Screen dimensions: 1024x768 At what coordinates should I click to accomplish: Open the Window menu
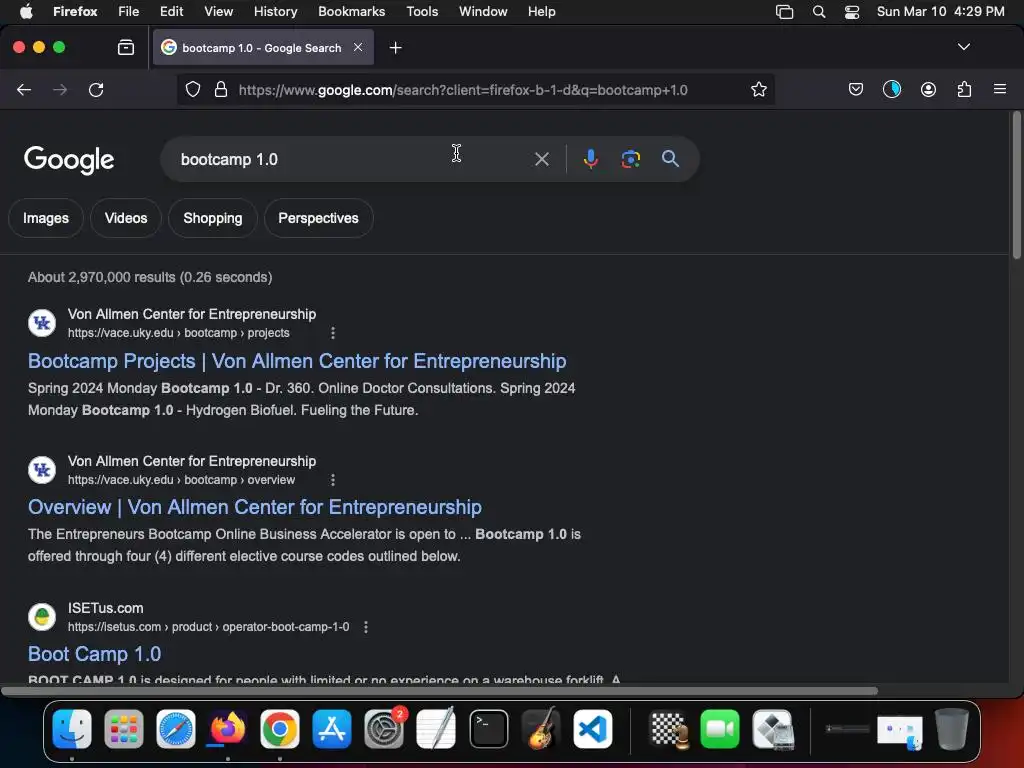click(x=483, y=11)
